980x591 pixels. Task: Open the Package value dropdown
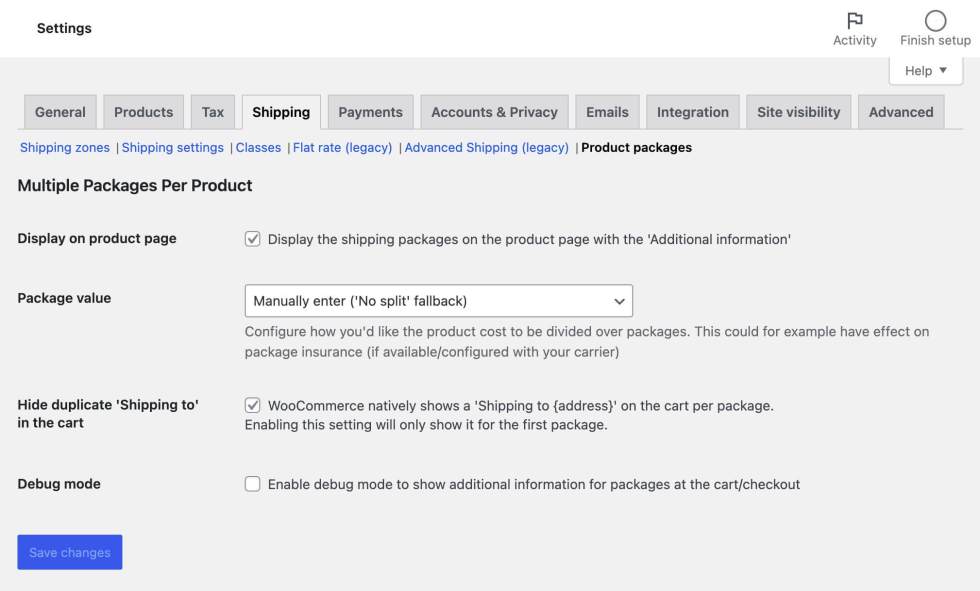[x=438, y=301]
